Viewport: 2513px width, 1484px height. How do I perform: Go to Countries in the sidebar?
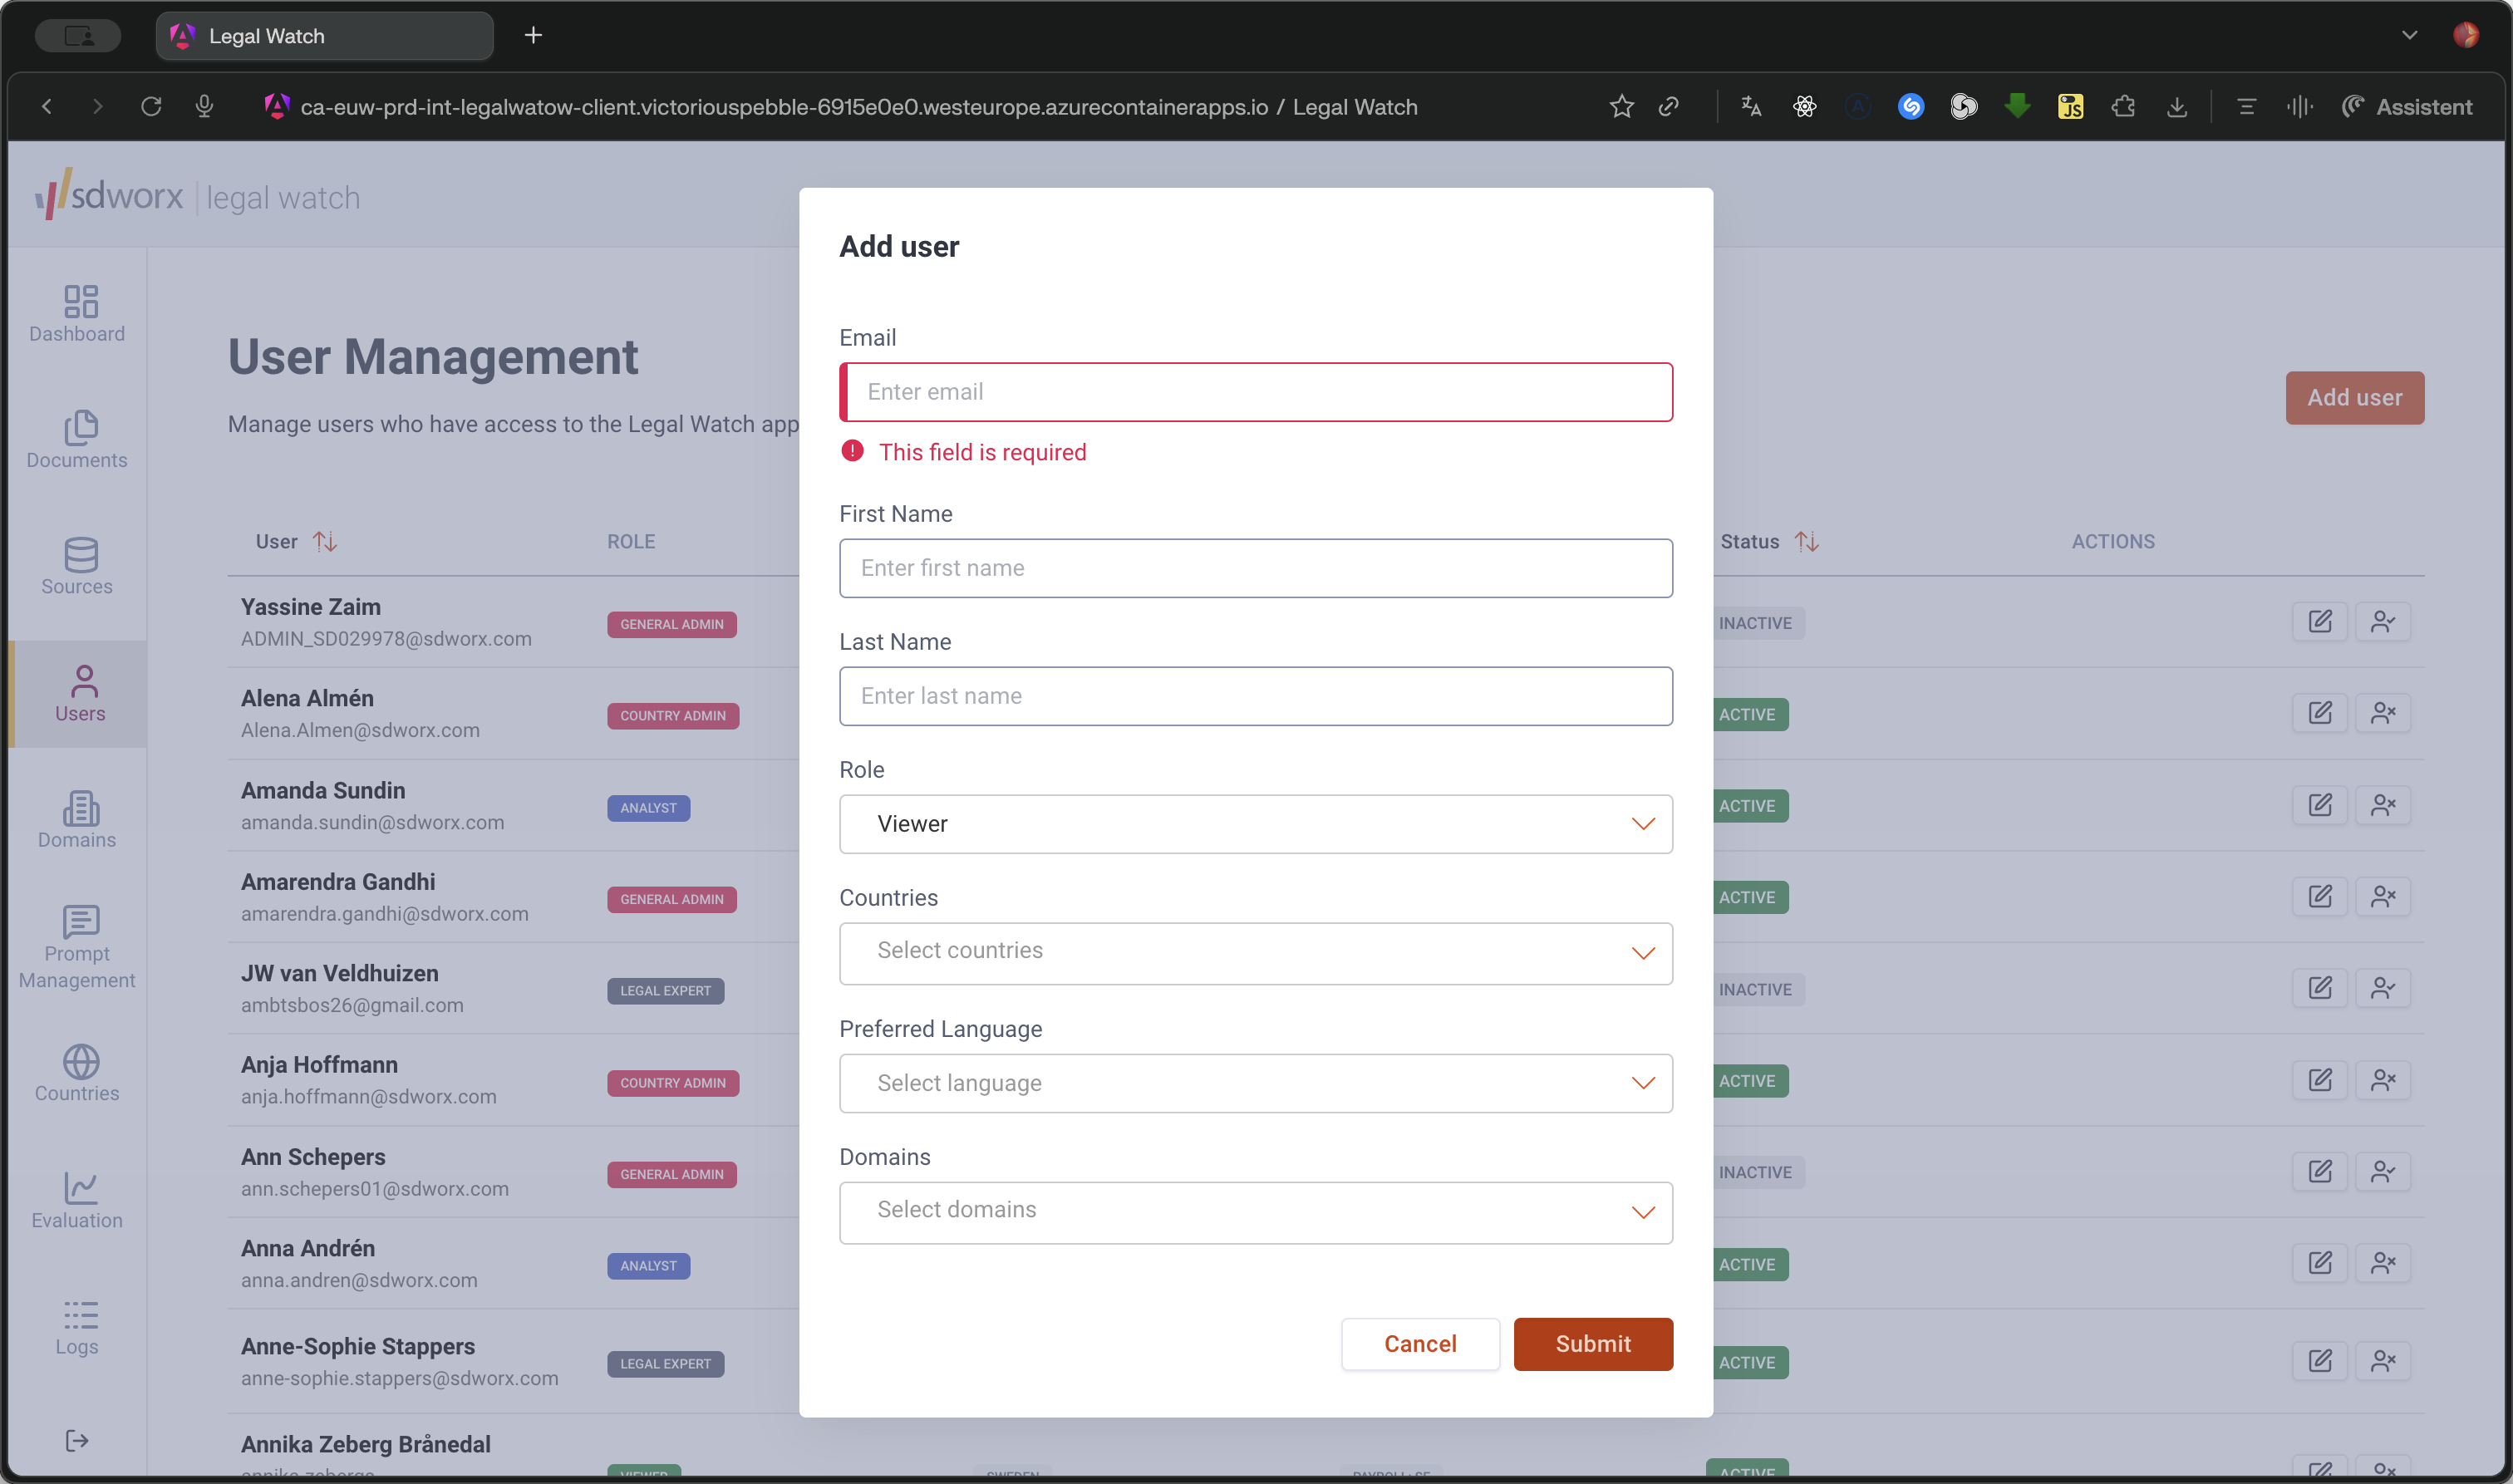click(77, 1073)
